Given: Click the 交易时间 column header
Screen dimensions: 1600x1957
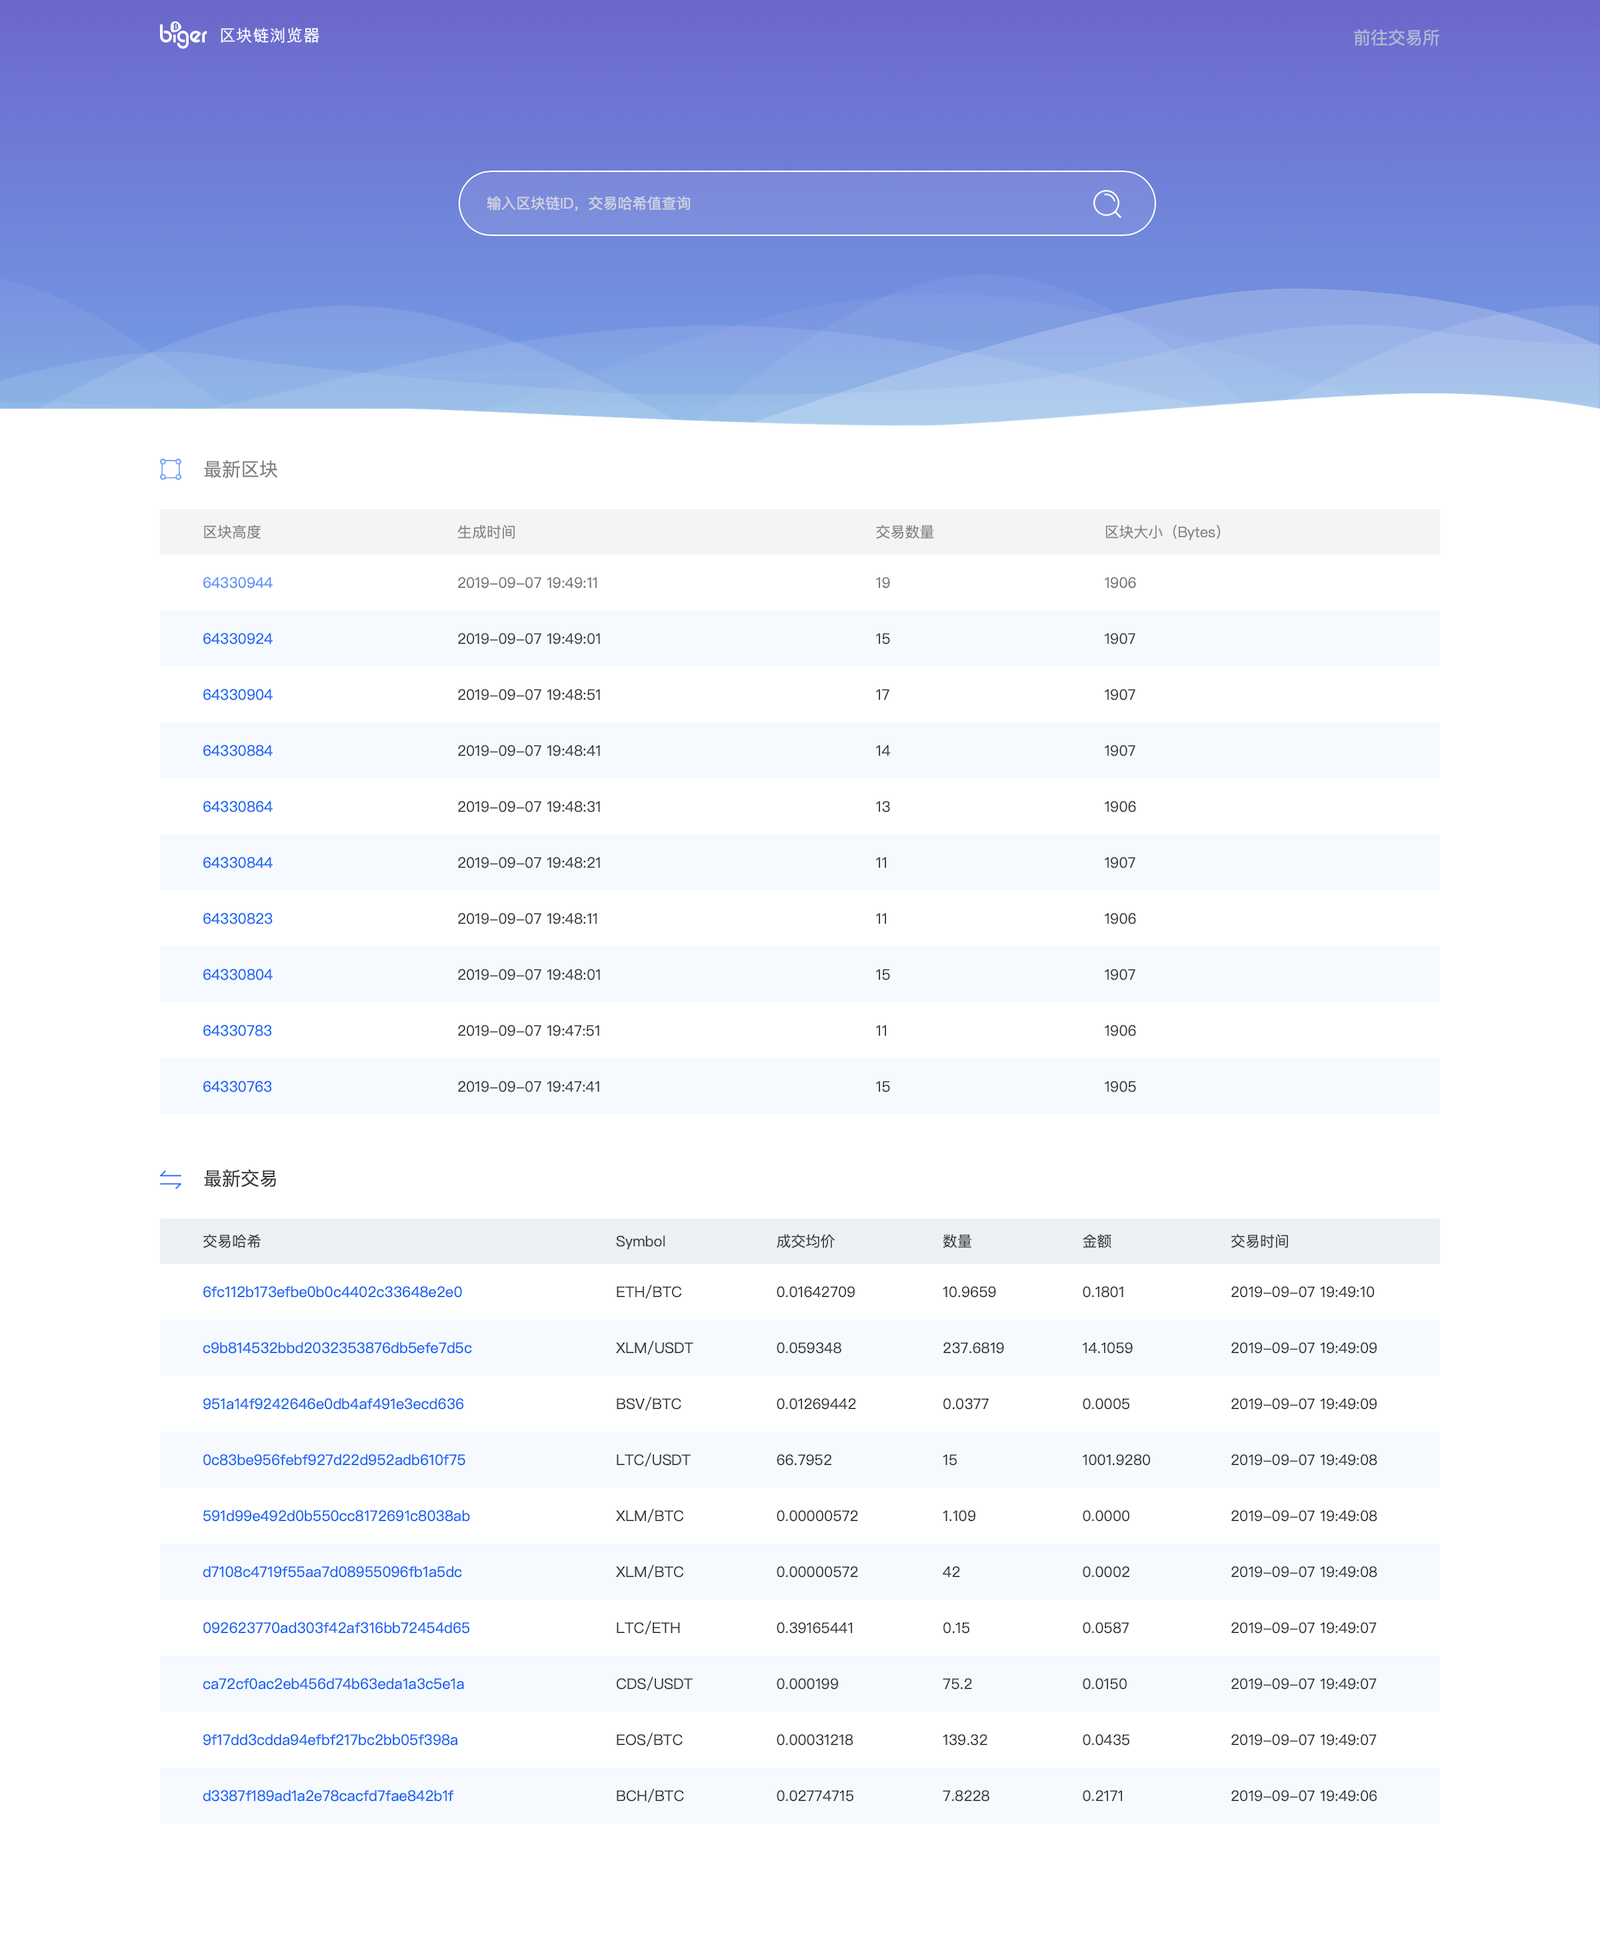Looking at the screenshot, I should [1259, 1241].
